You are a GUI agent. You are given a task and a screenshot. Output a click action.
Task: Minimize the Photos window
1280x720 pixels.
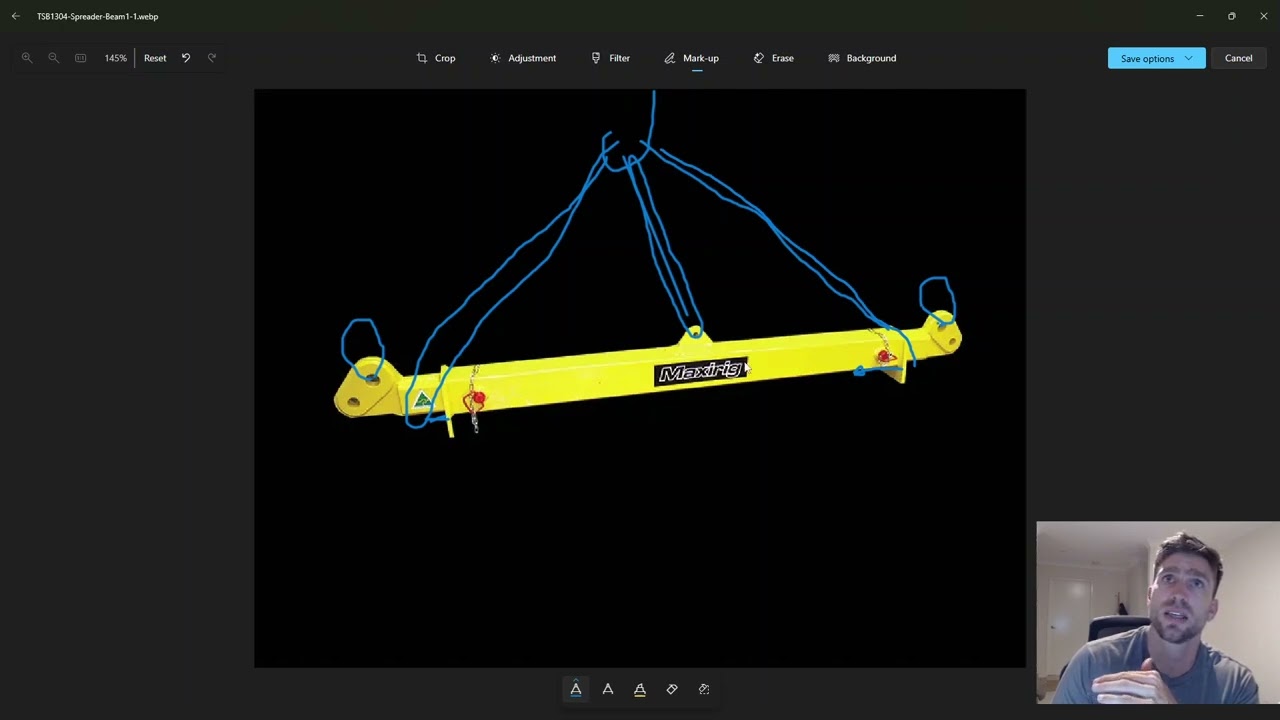pos(1199,16)
